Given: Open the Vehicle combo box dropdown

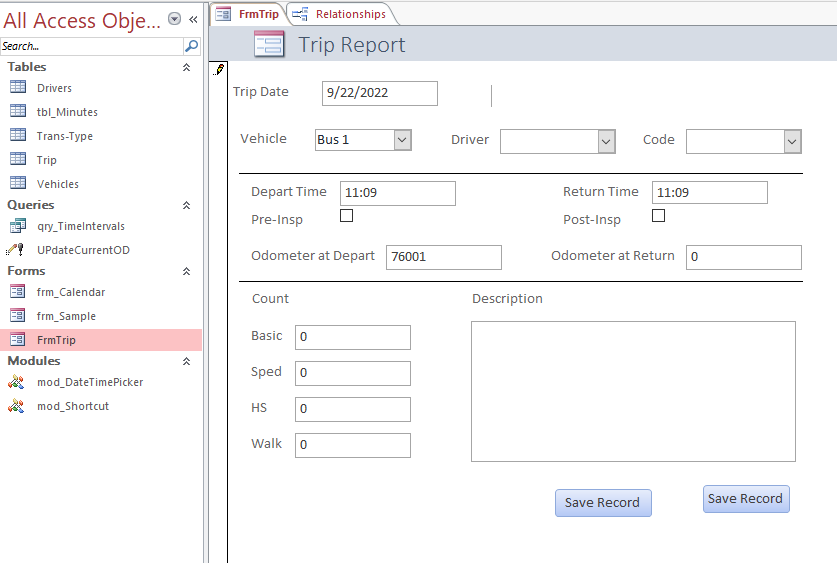Looking at the screenshot, I should coord(402,140).
